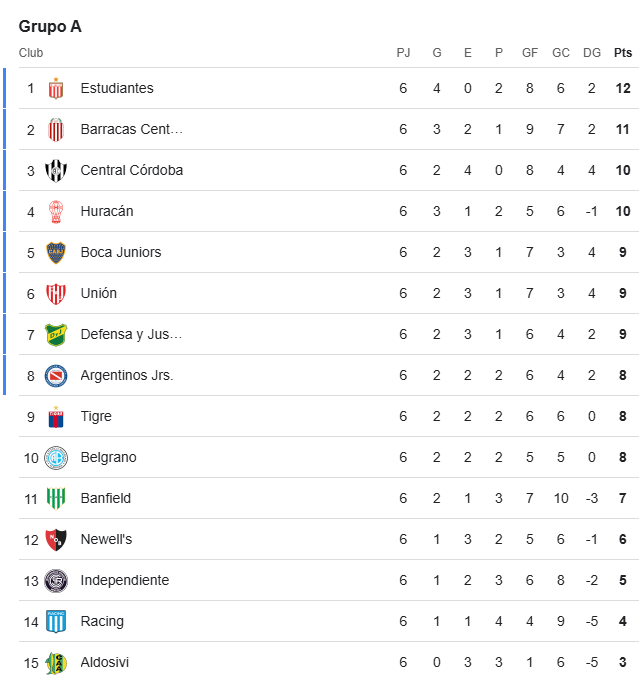Select the Defensa y Justicia crest
Viewport: 643px width, 678px height.
(56, 335)
